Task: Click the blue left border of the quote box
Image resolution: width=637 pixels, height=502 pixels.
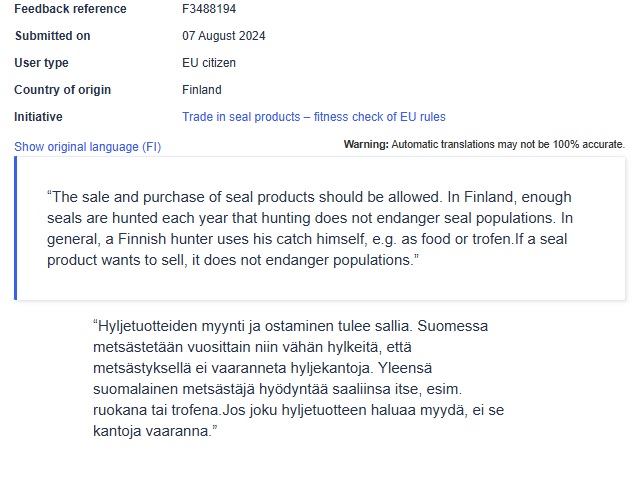Action: [16, 228]
